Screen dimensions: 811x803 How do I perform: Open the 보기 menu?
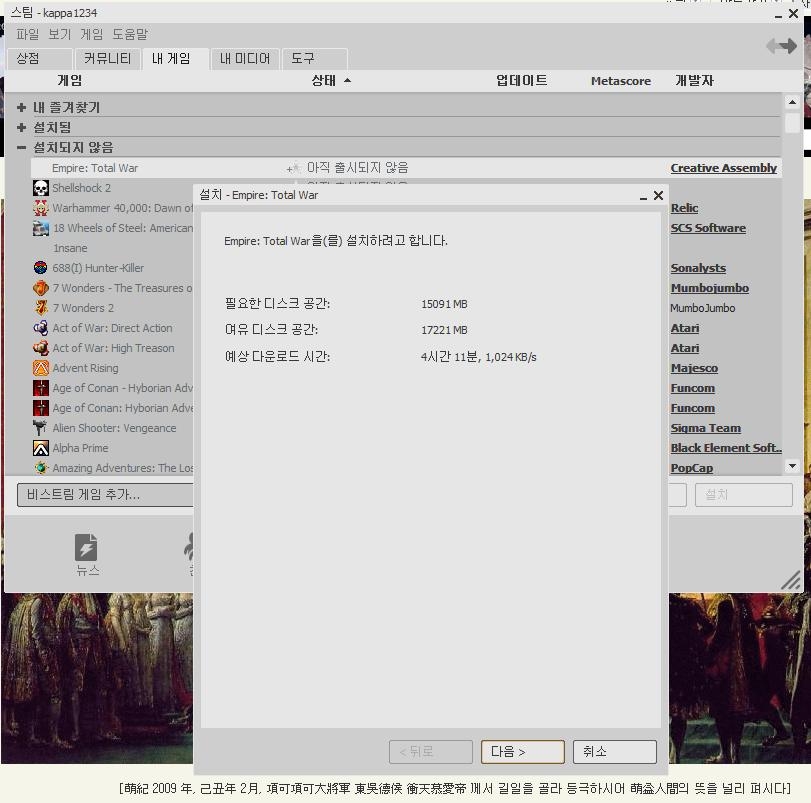pos(59,34)
